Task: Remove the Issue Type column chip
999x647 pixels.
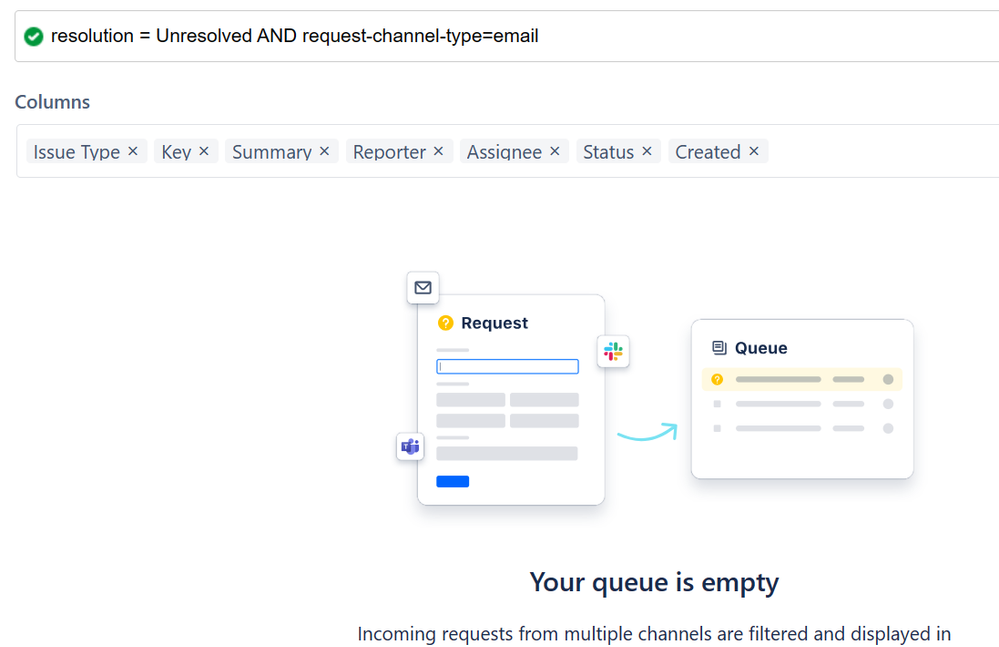Action: [x=133, y=152]
